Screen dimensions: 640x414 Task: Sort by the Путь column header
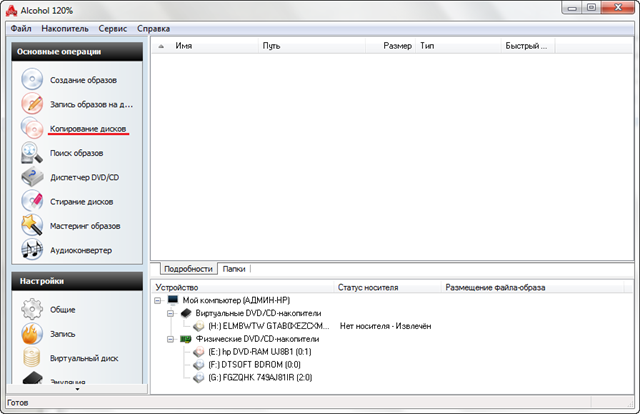312,46
